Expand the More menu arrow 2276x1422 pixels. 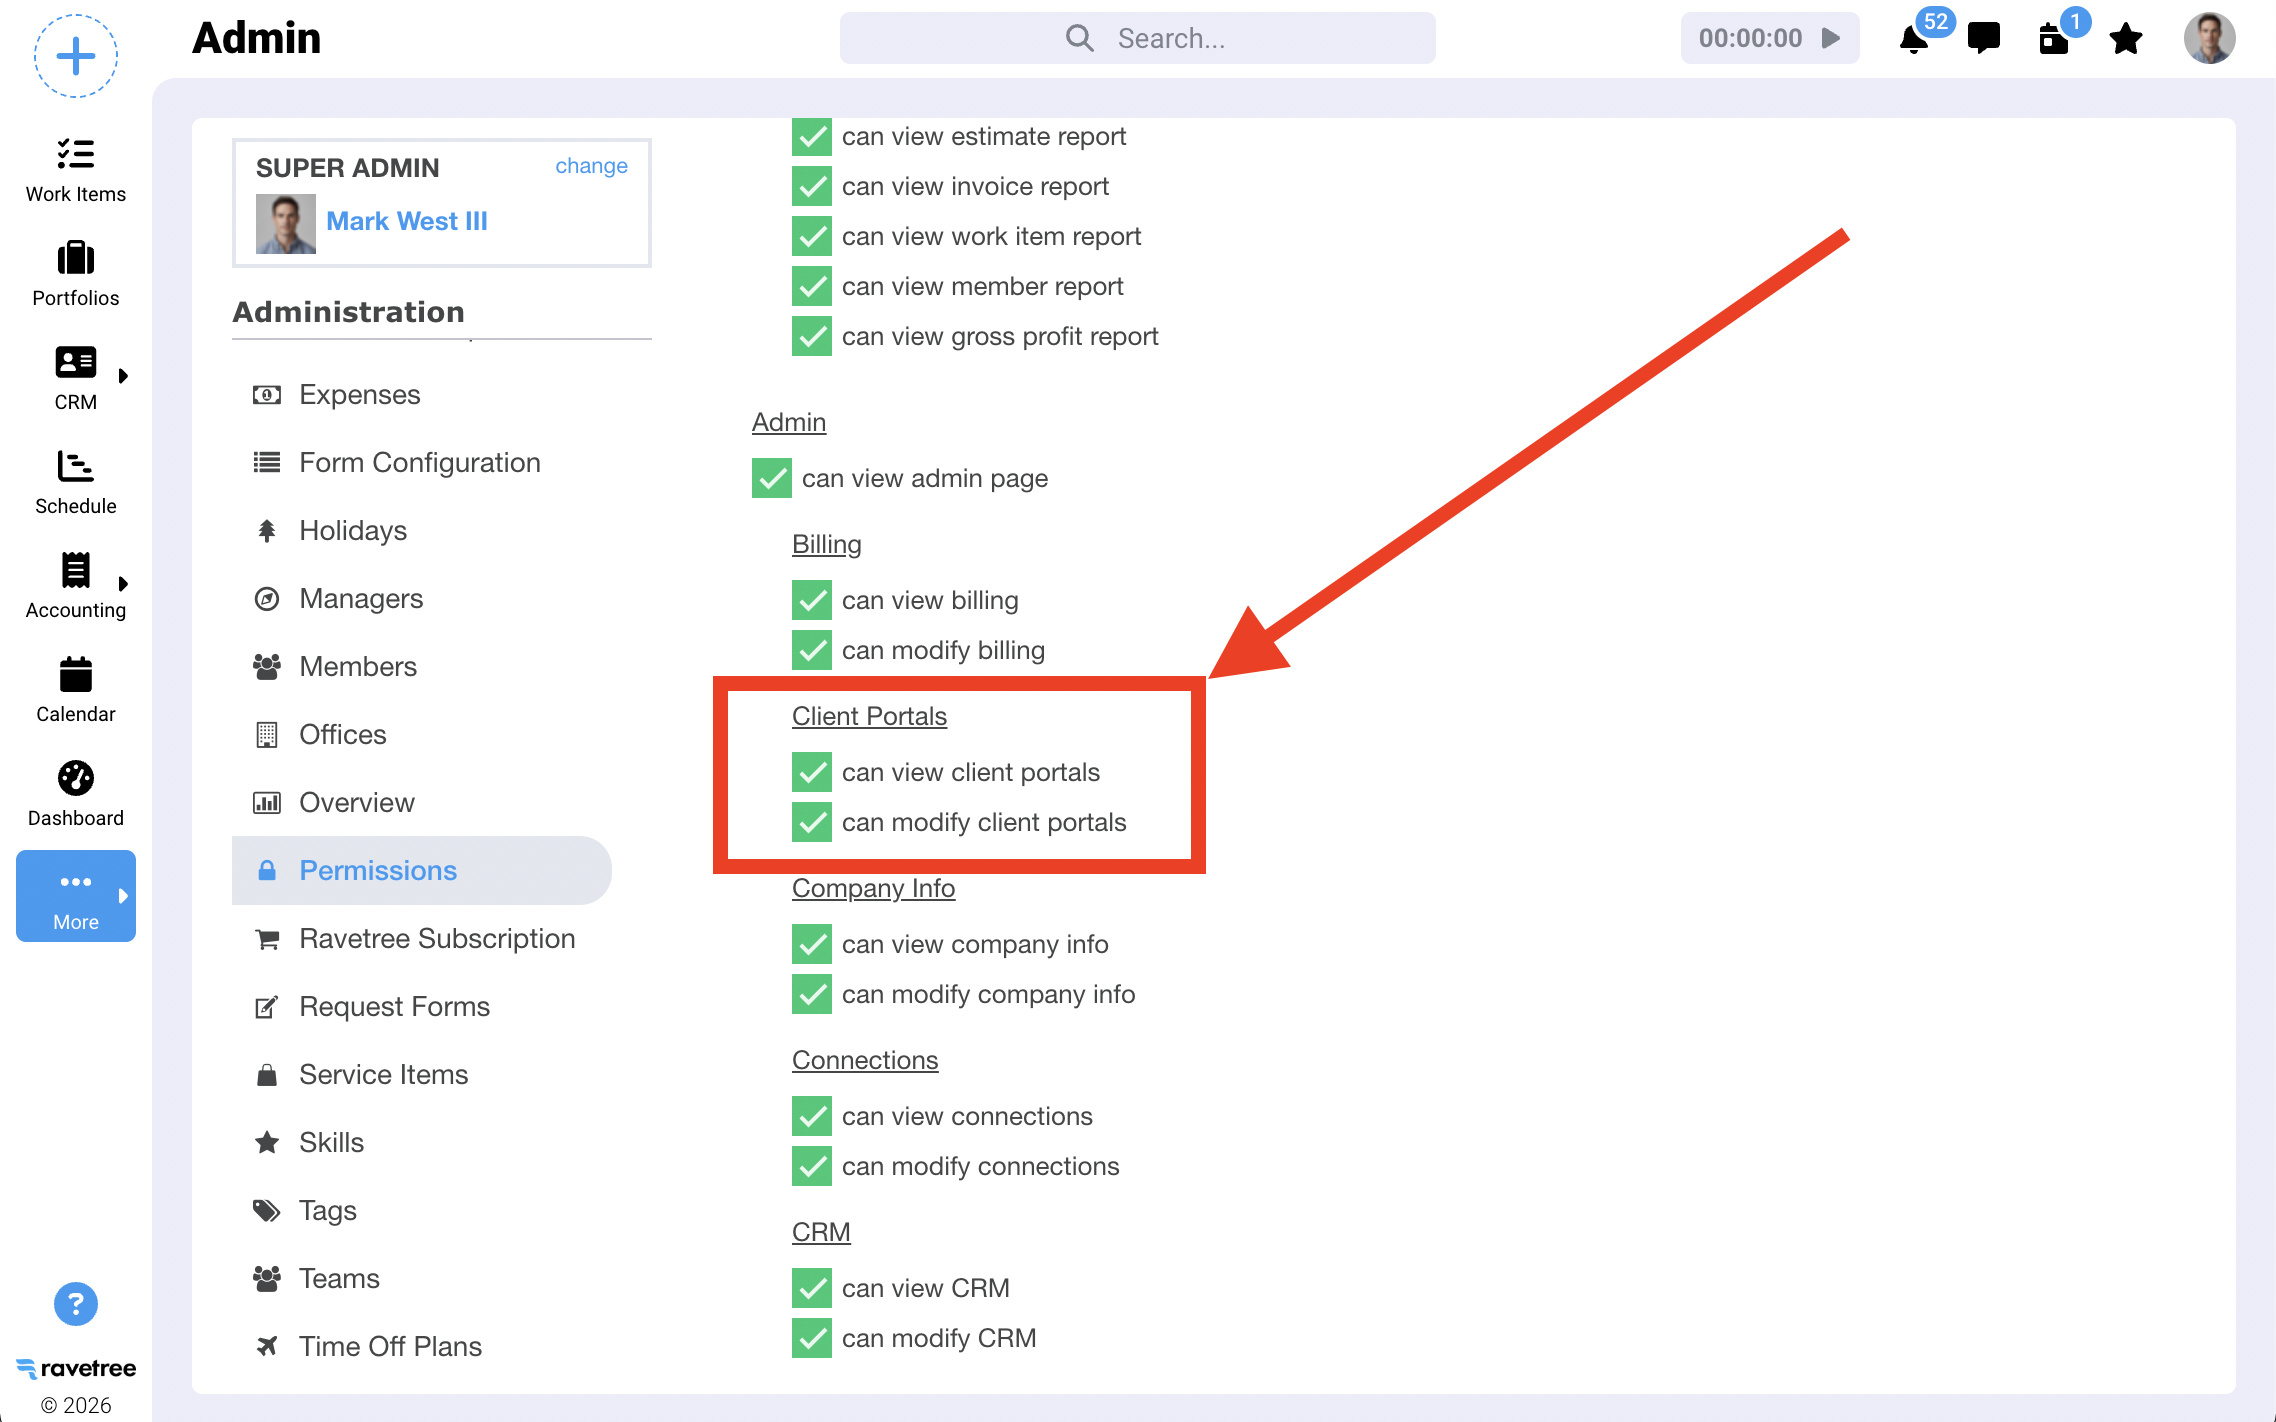(x=123, y=896)
